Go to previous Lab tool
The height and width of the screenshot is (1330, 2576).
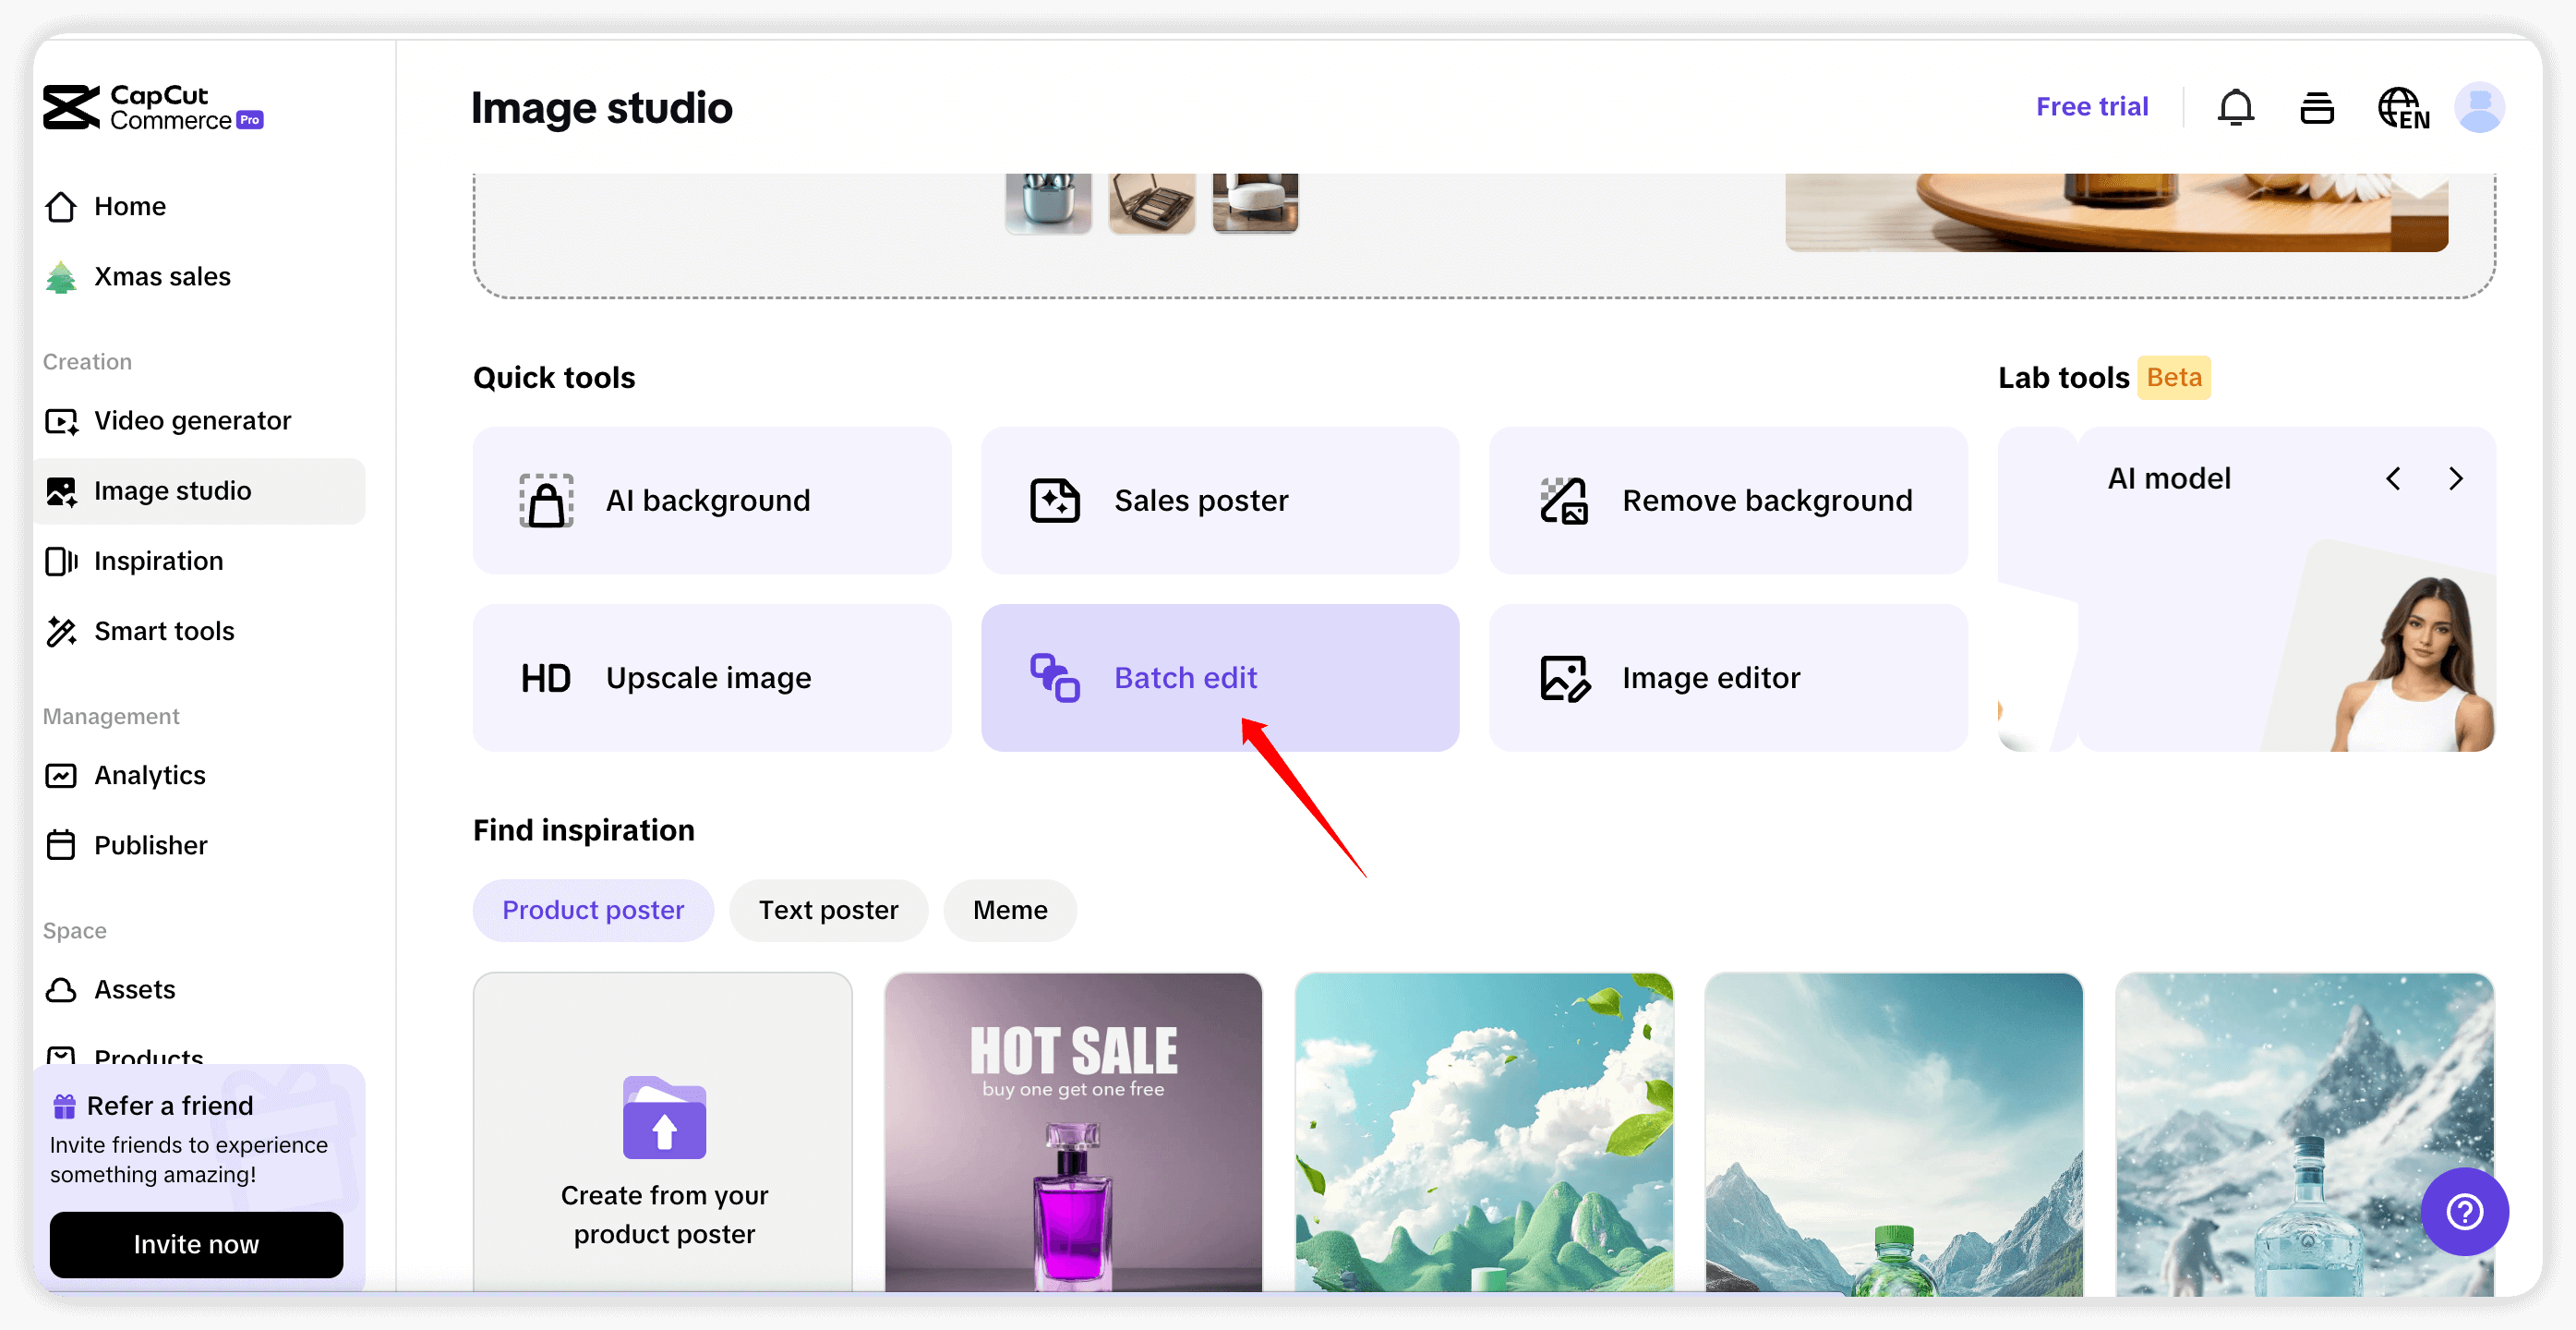click(2392, 479)
